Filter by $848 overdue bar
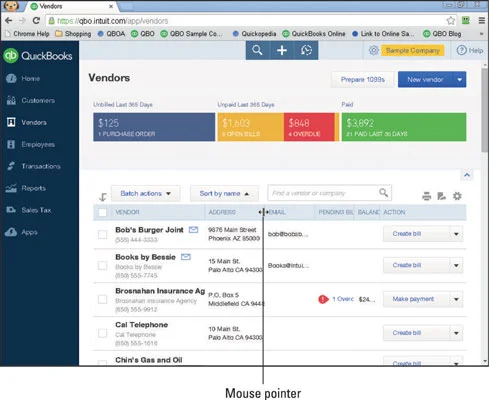 click(309, 127)
